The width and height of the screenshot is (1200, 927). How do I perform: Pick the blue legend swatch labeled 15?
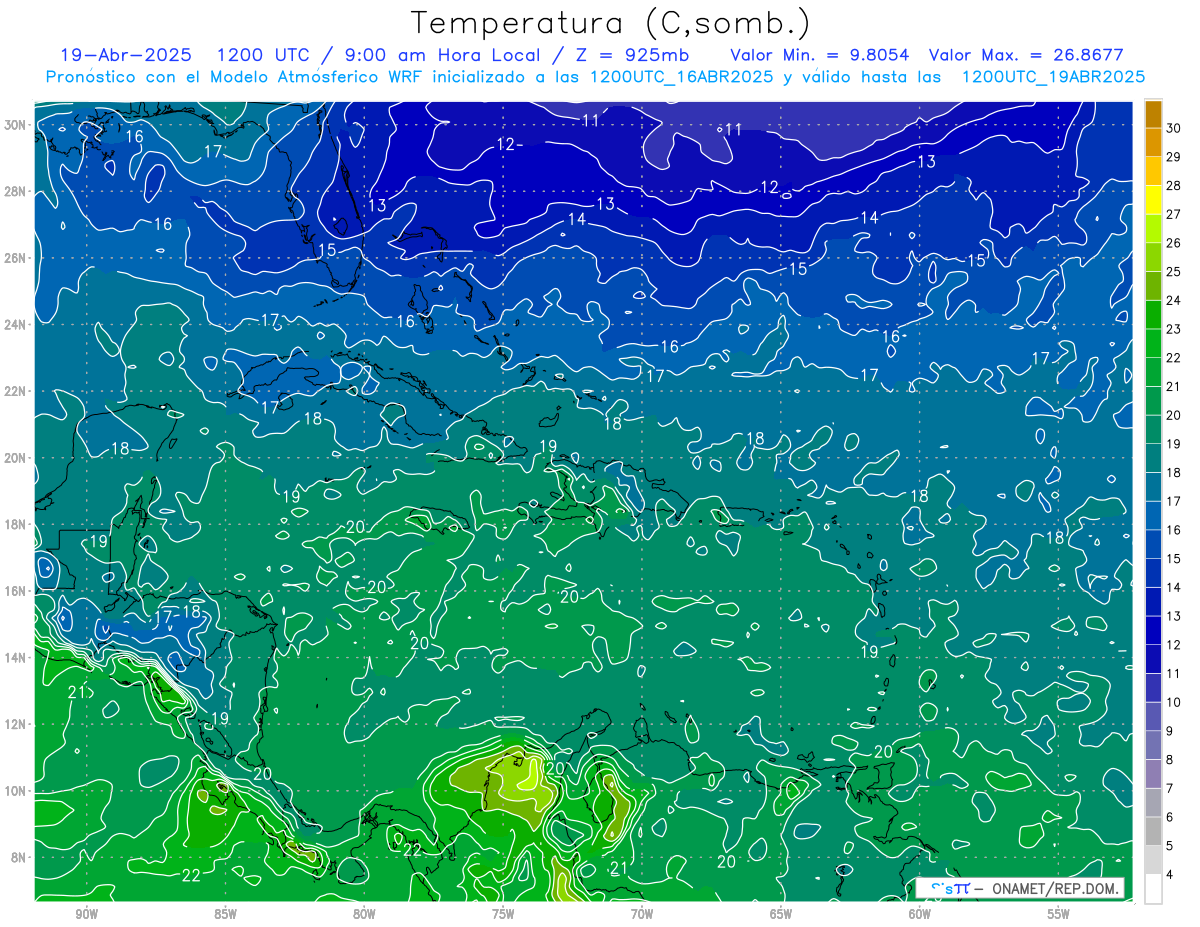click(1153, 544)
